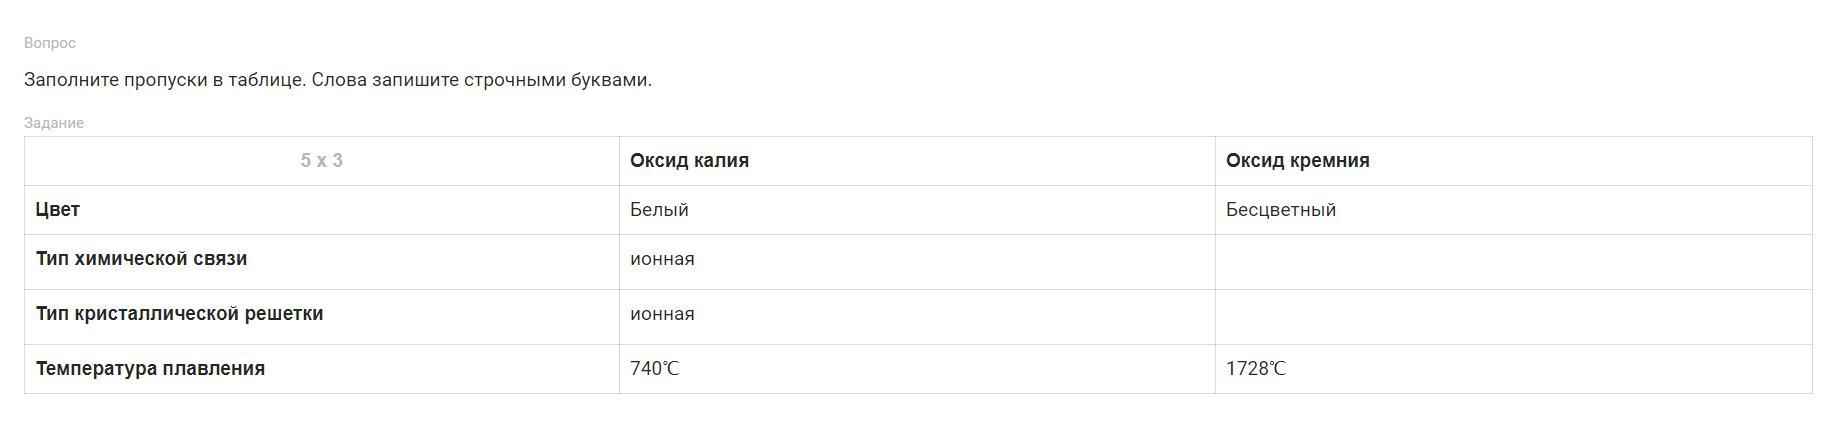
Task: Click the 'Белый' color cell
Action: pos(659,210)
